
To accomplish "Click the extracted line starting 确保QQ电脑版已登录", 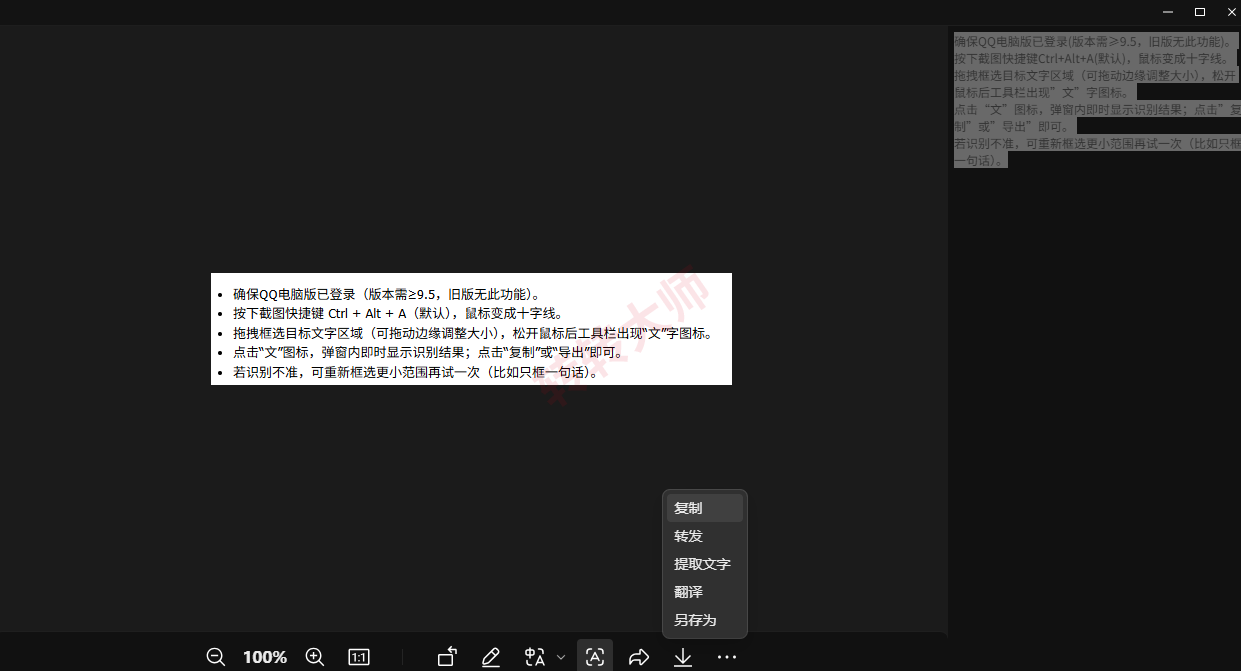I will point(1094,42).
